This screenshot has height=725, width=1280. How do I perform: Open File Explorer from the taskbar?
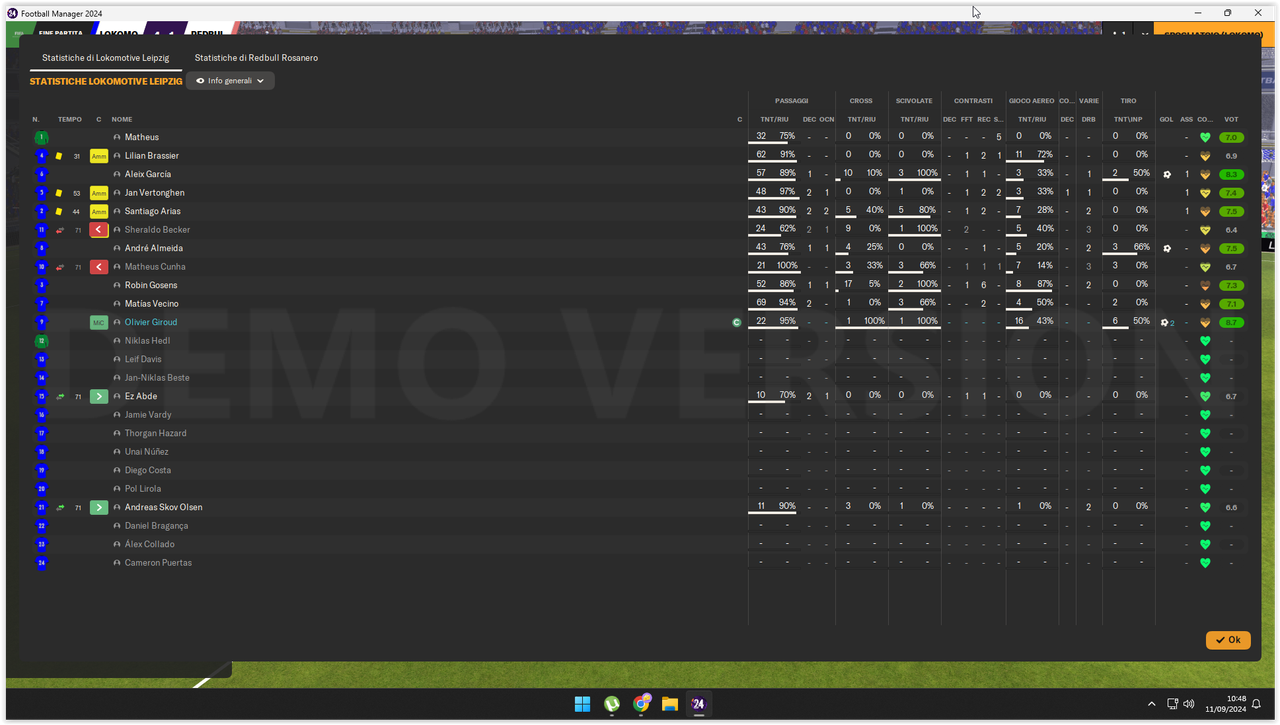670,704
